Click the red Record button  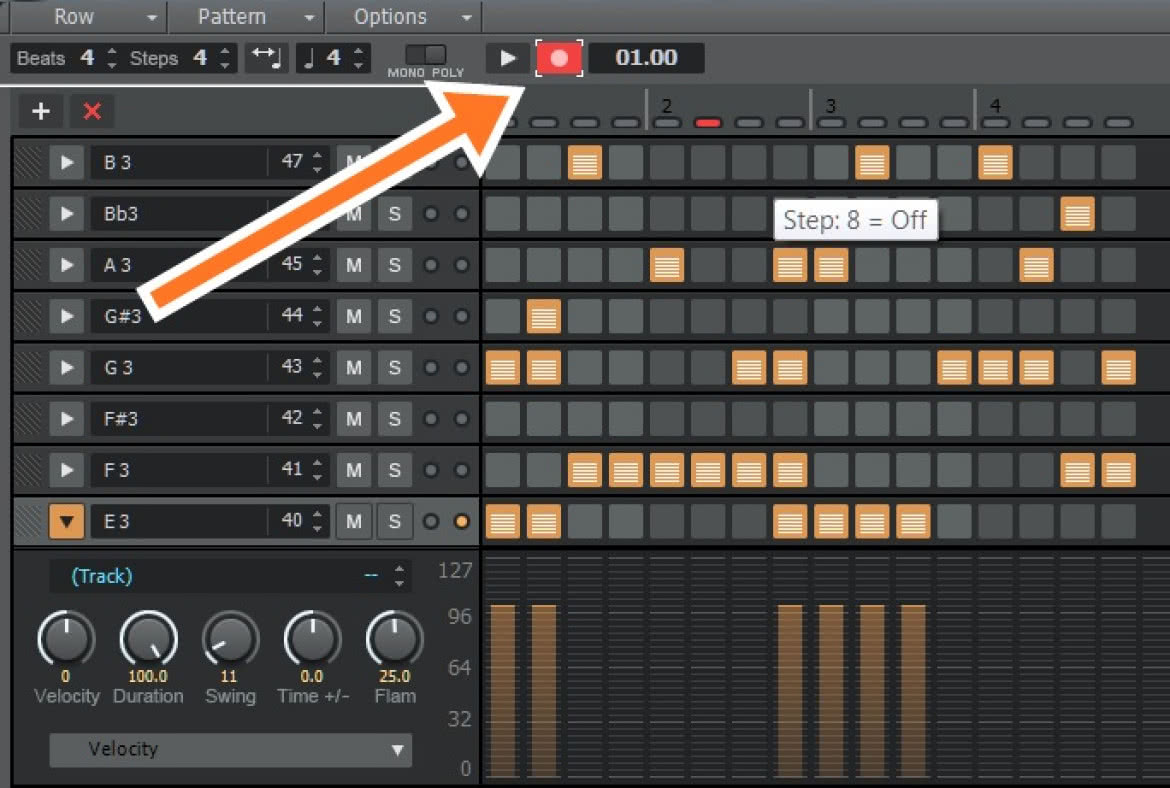(x=559, y=57)
